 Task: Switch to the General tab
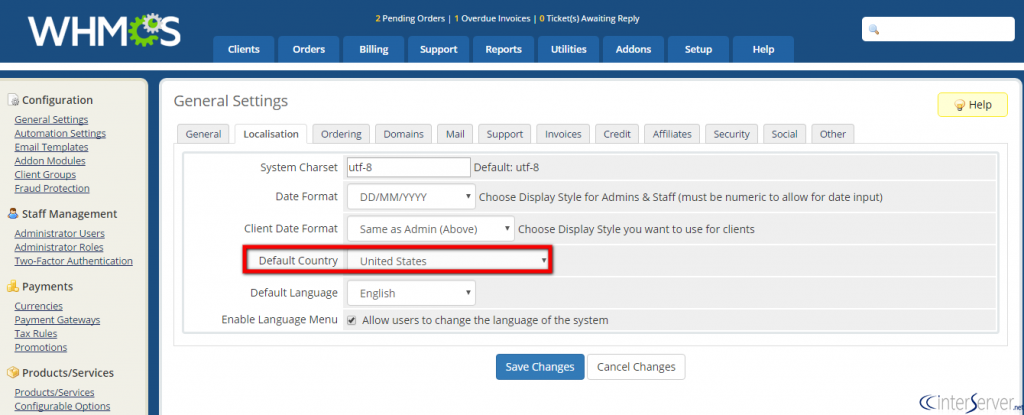point(203,134)
